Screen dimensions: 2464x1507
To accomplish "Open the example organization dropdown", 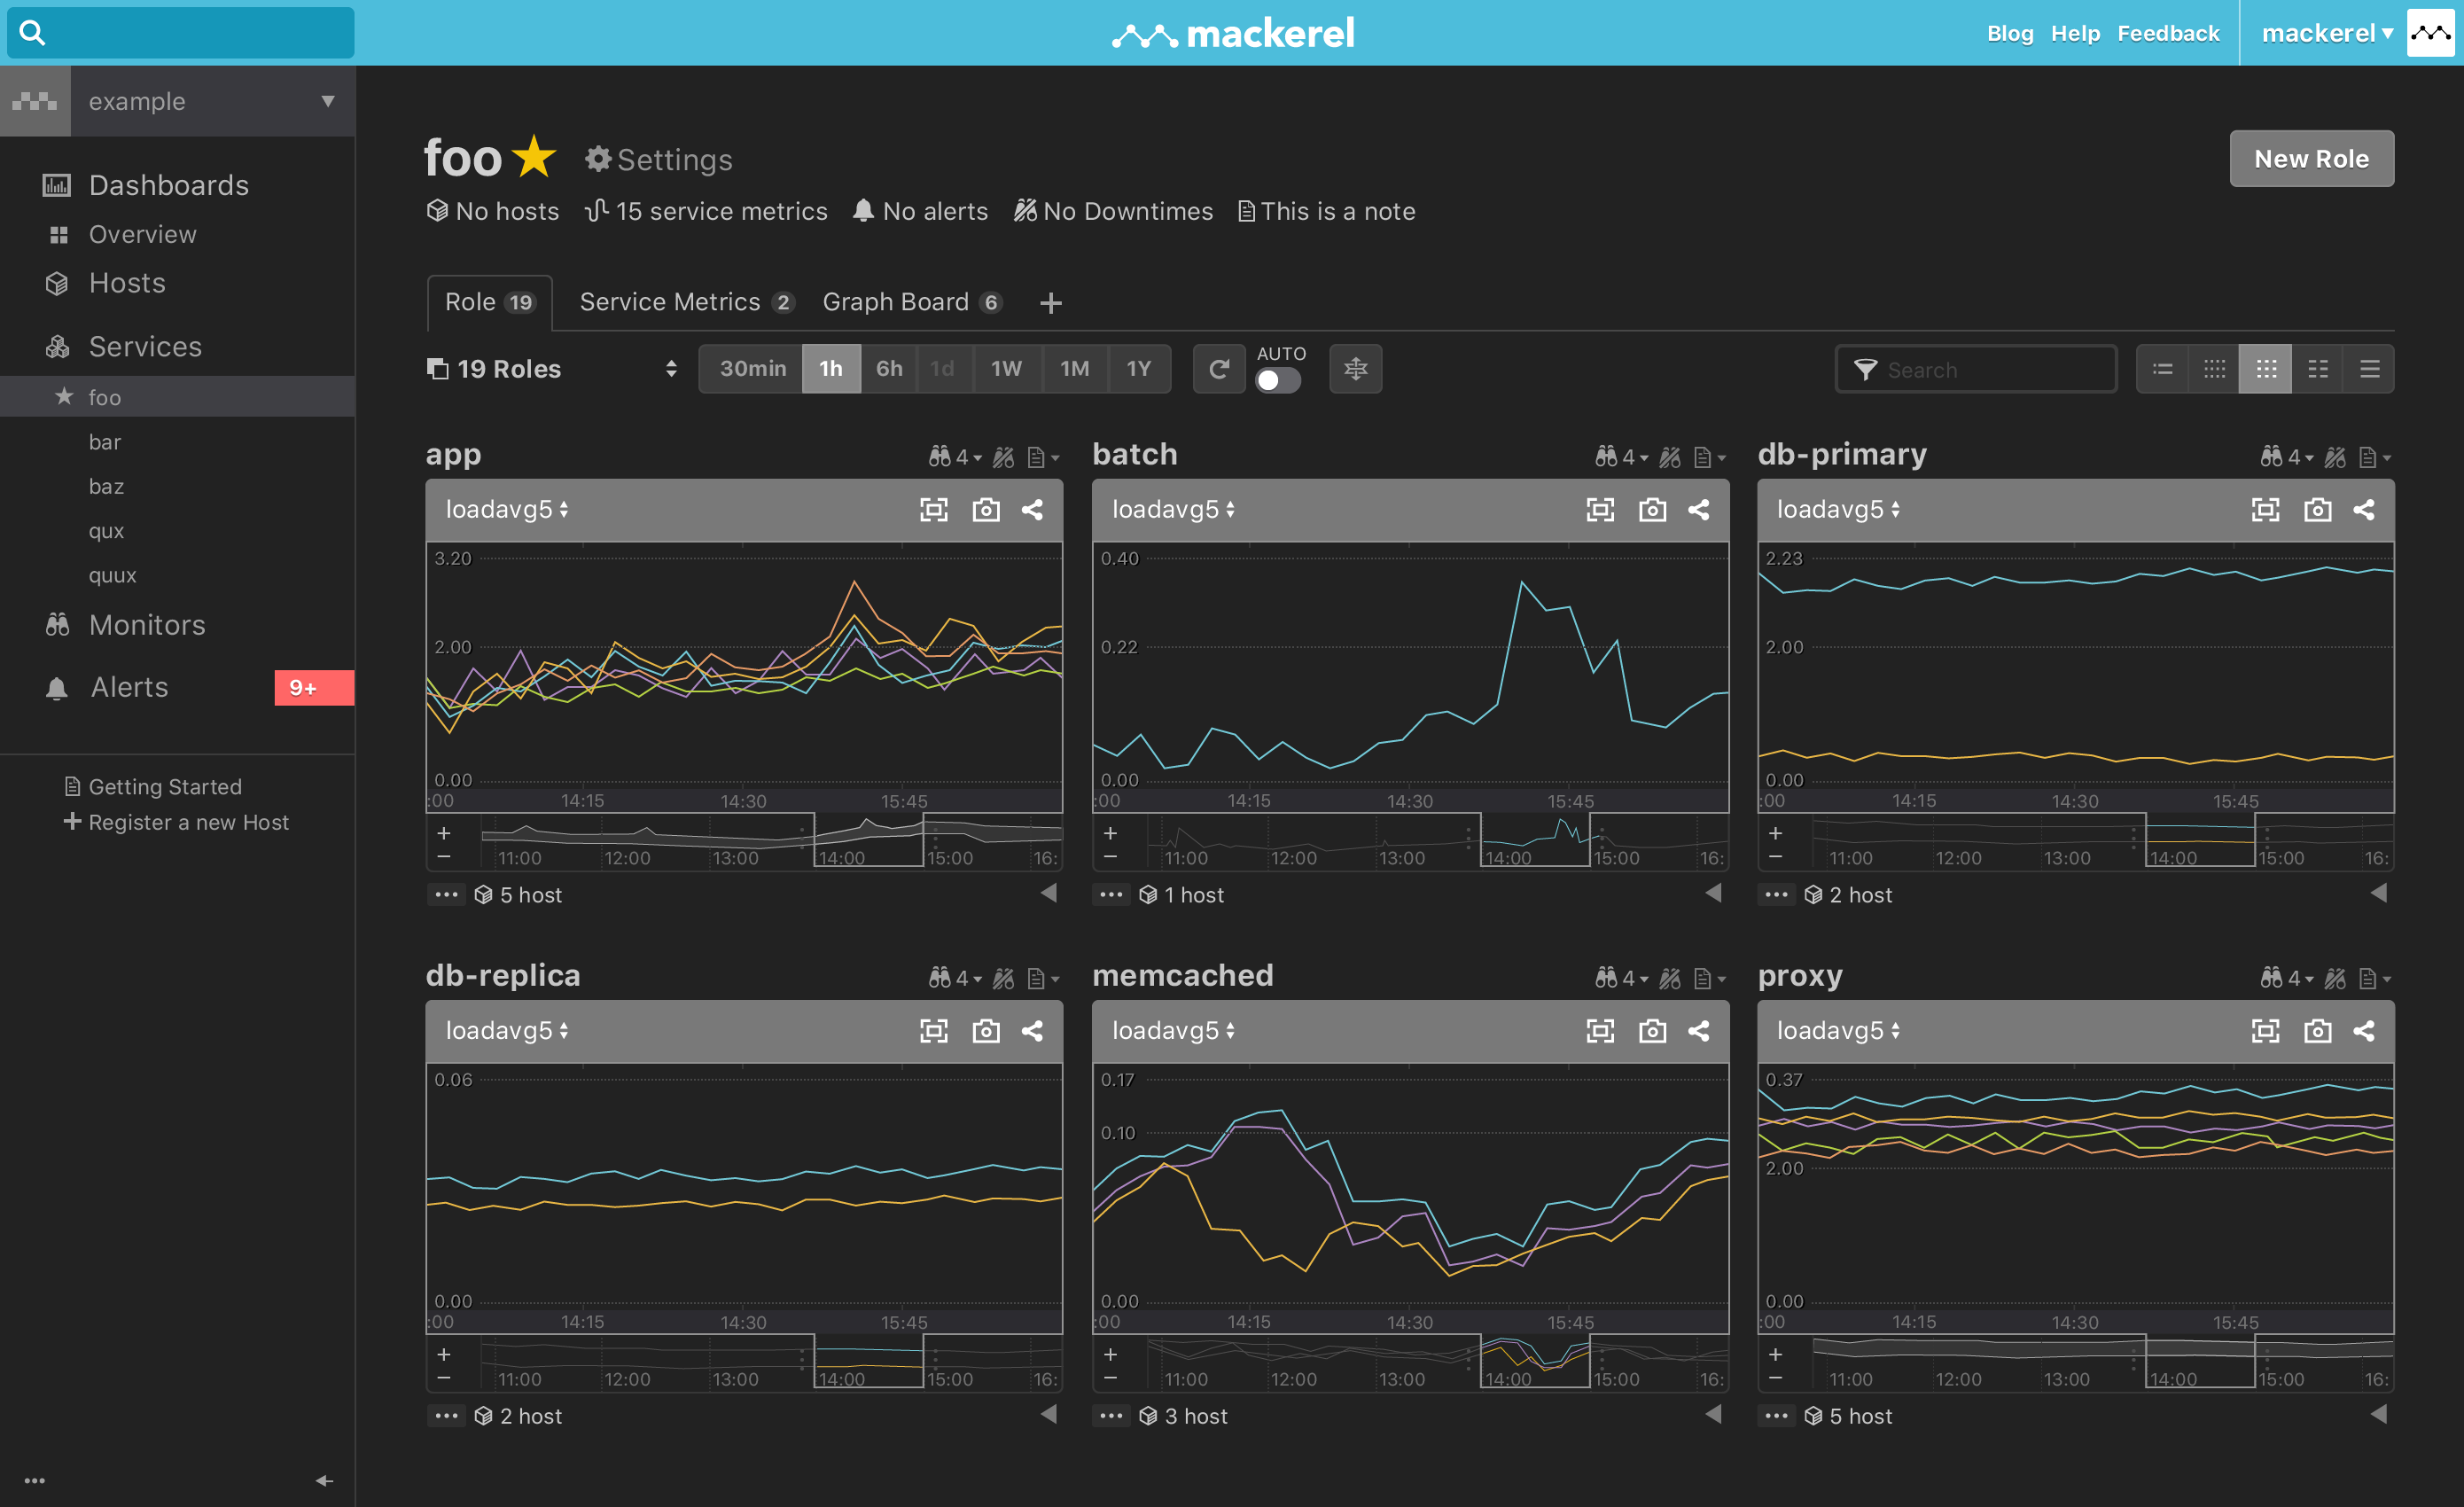I will [212, 101].
